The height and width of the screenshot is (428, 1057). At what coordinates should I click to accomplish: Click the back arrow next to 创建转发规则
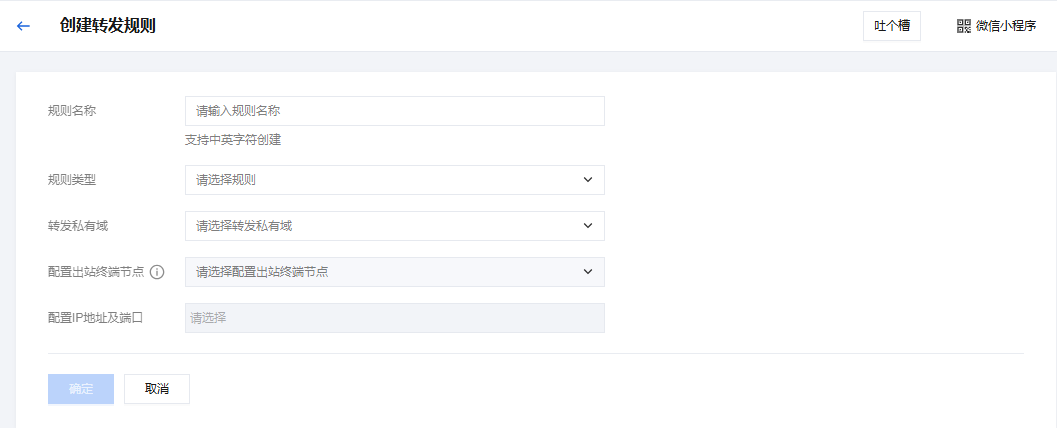(x=24, y=26)
